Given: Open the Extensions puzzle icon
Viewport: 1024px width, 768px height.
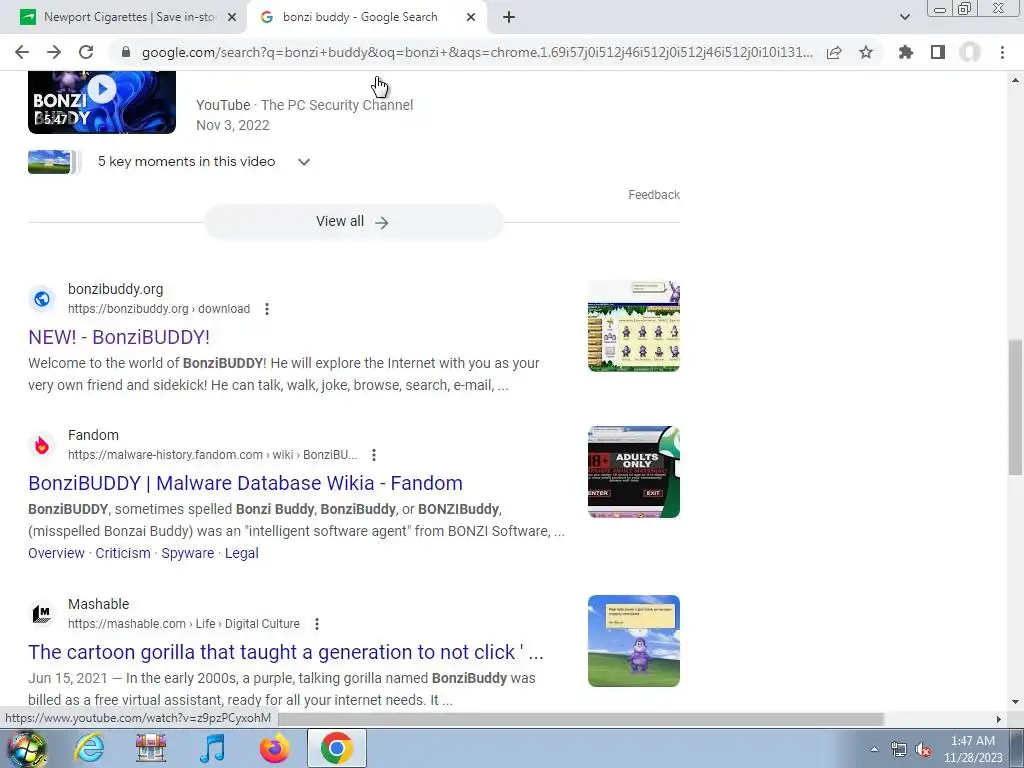Looking at the screenshot, I should tap(906, 52).
